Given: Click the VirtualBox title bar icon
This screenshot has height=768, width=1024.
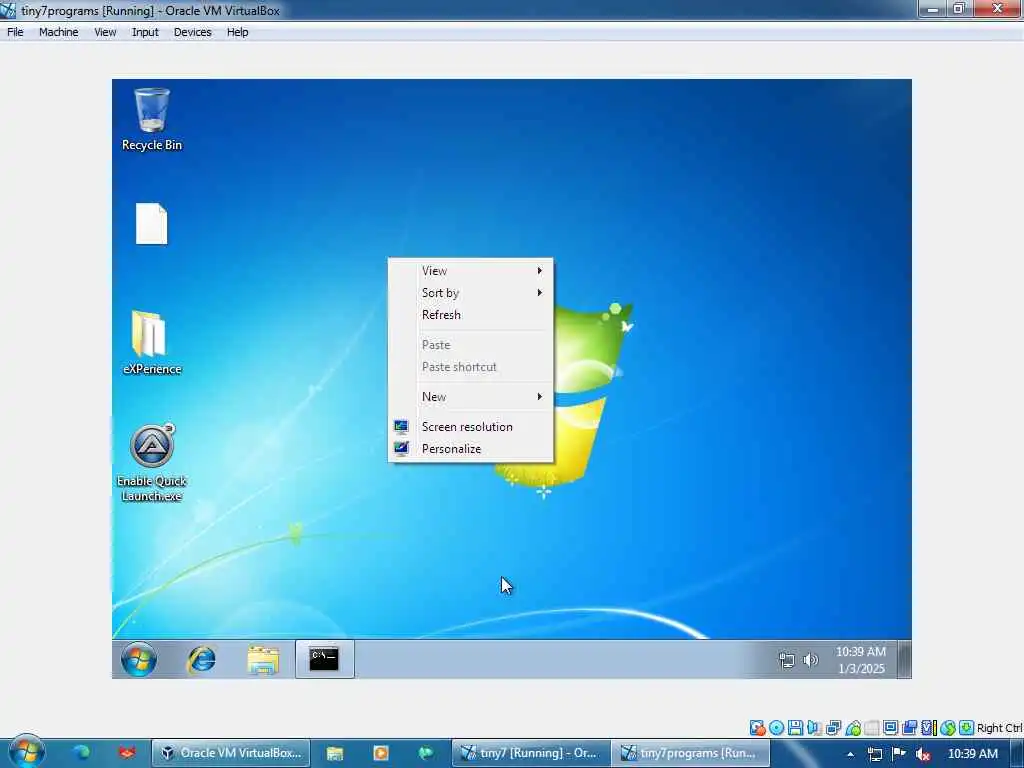Looking at the screenshot, I should coord(8,10).
